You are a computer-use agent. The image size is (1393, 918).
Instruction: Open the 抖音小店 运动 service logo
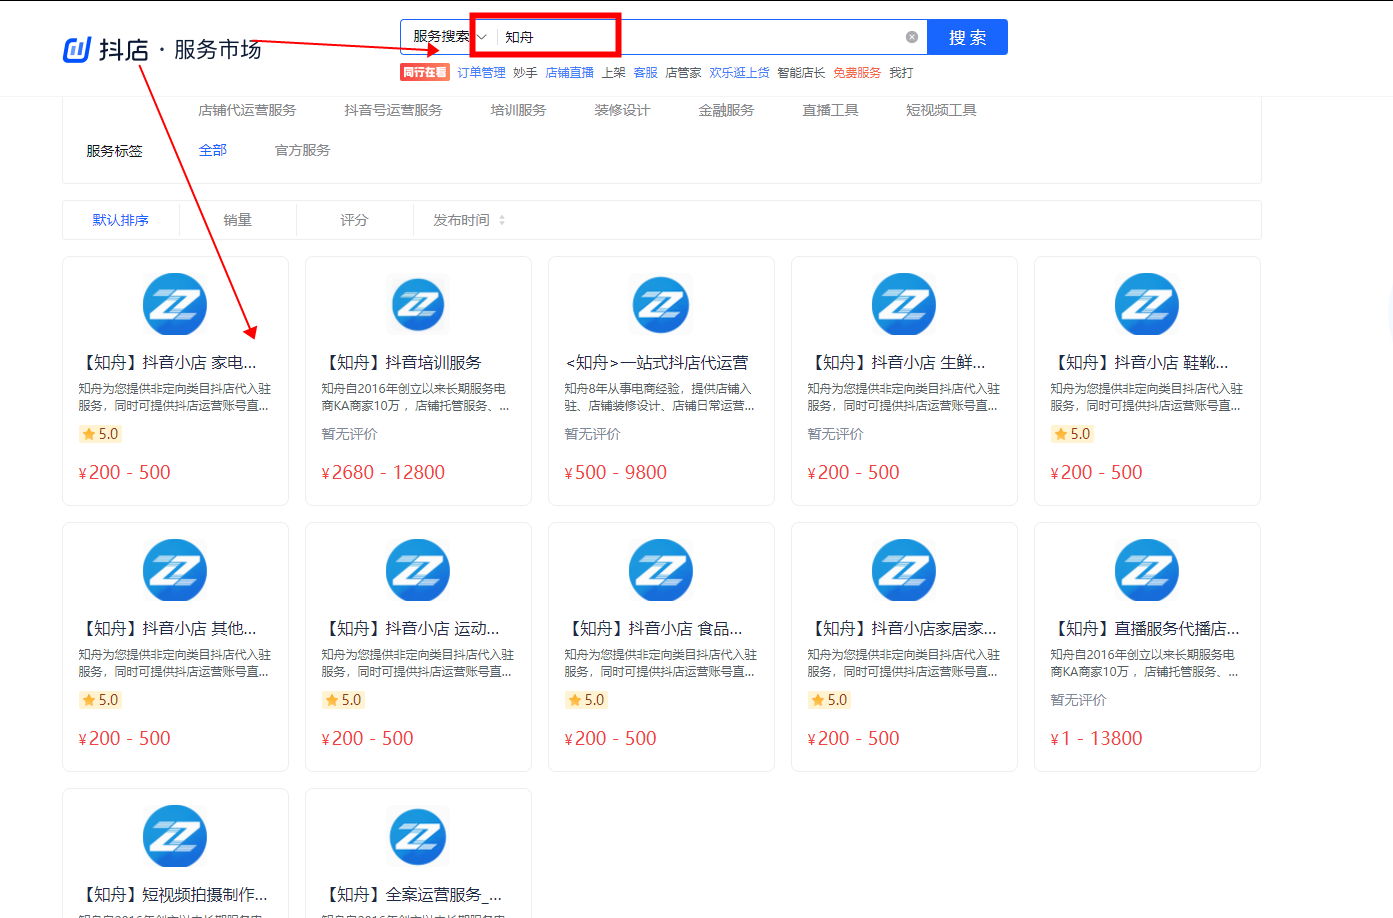(x=418, y=570)
